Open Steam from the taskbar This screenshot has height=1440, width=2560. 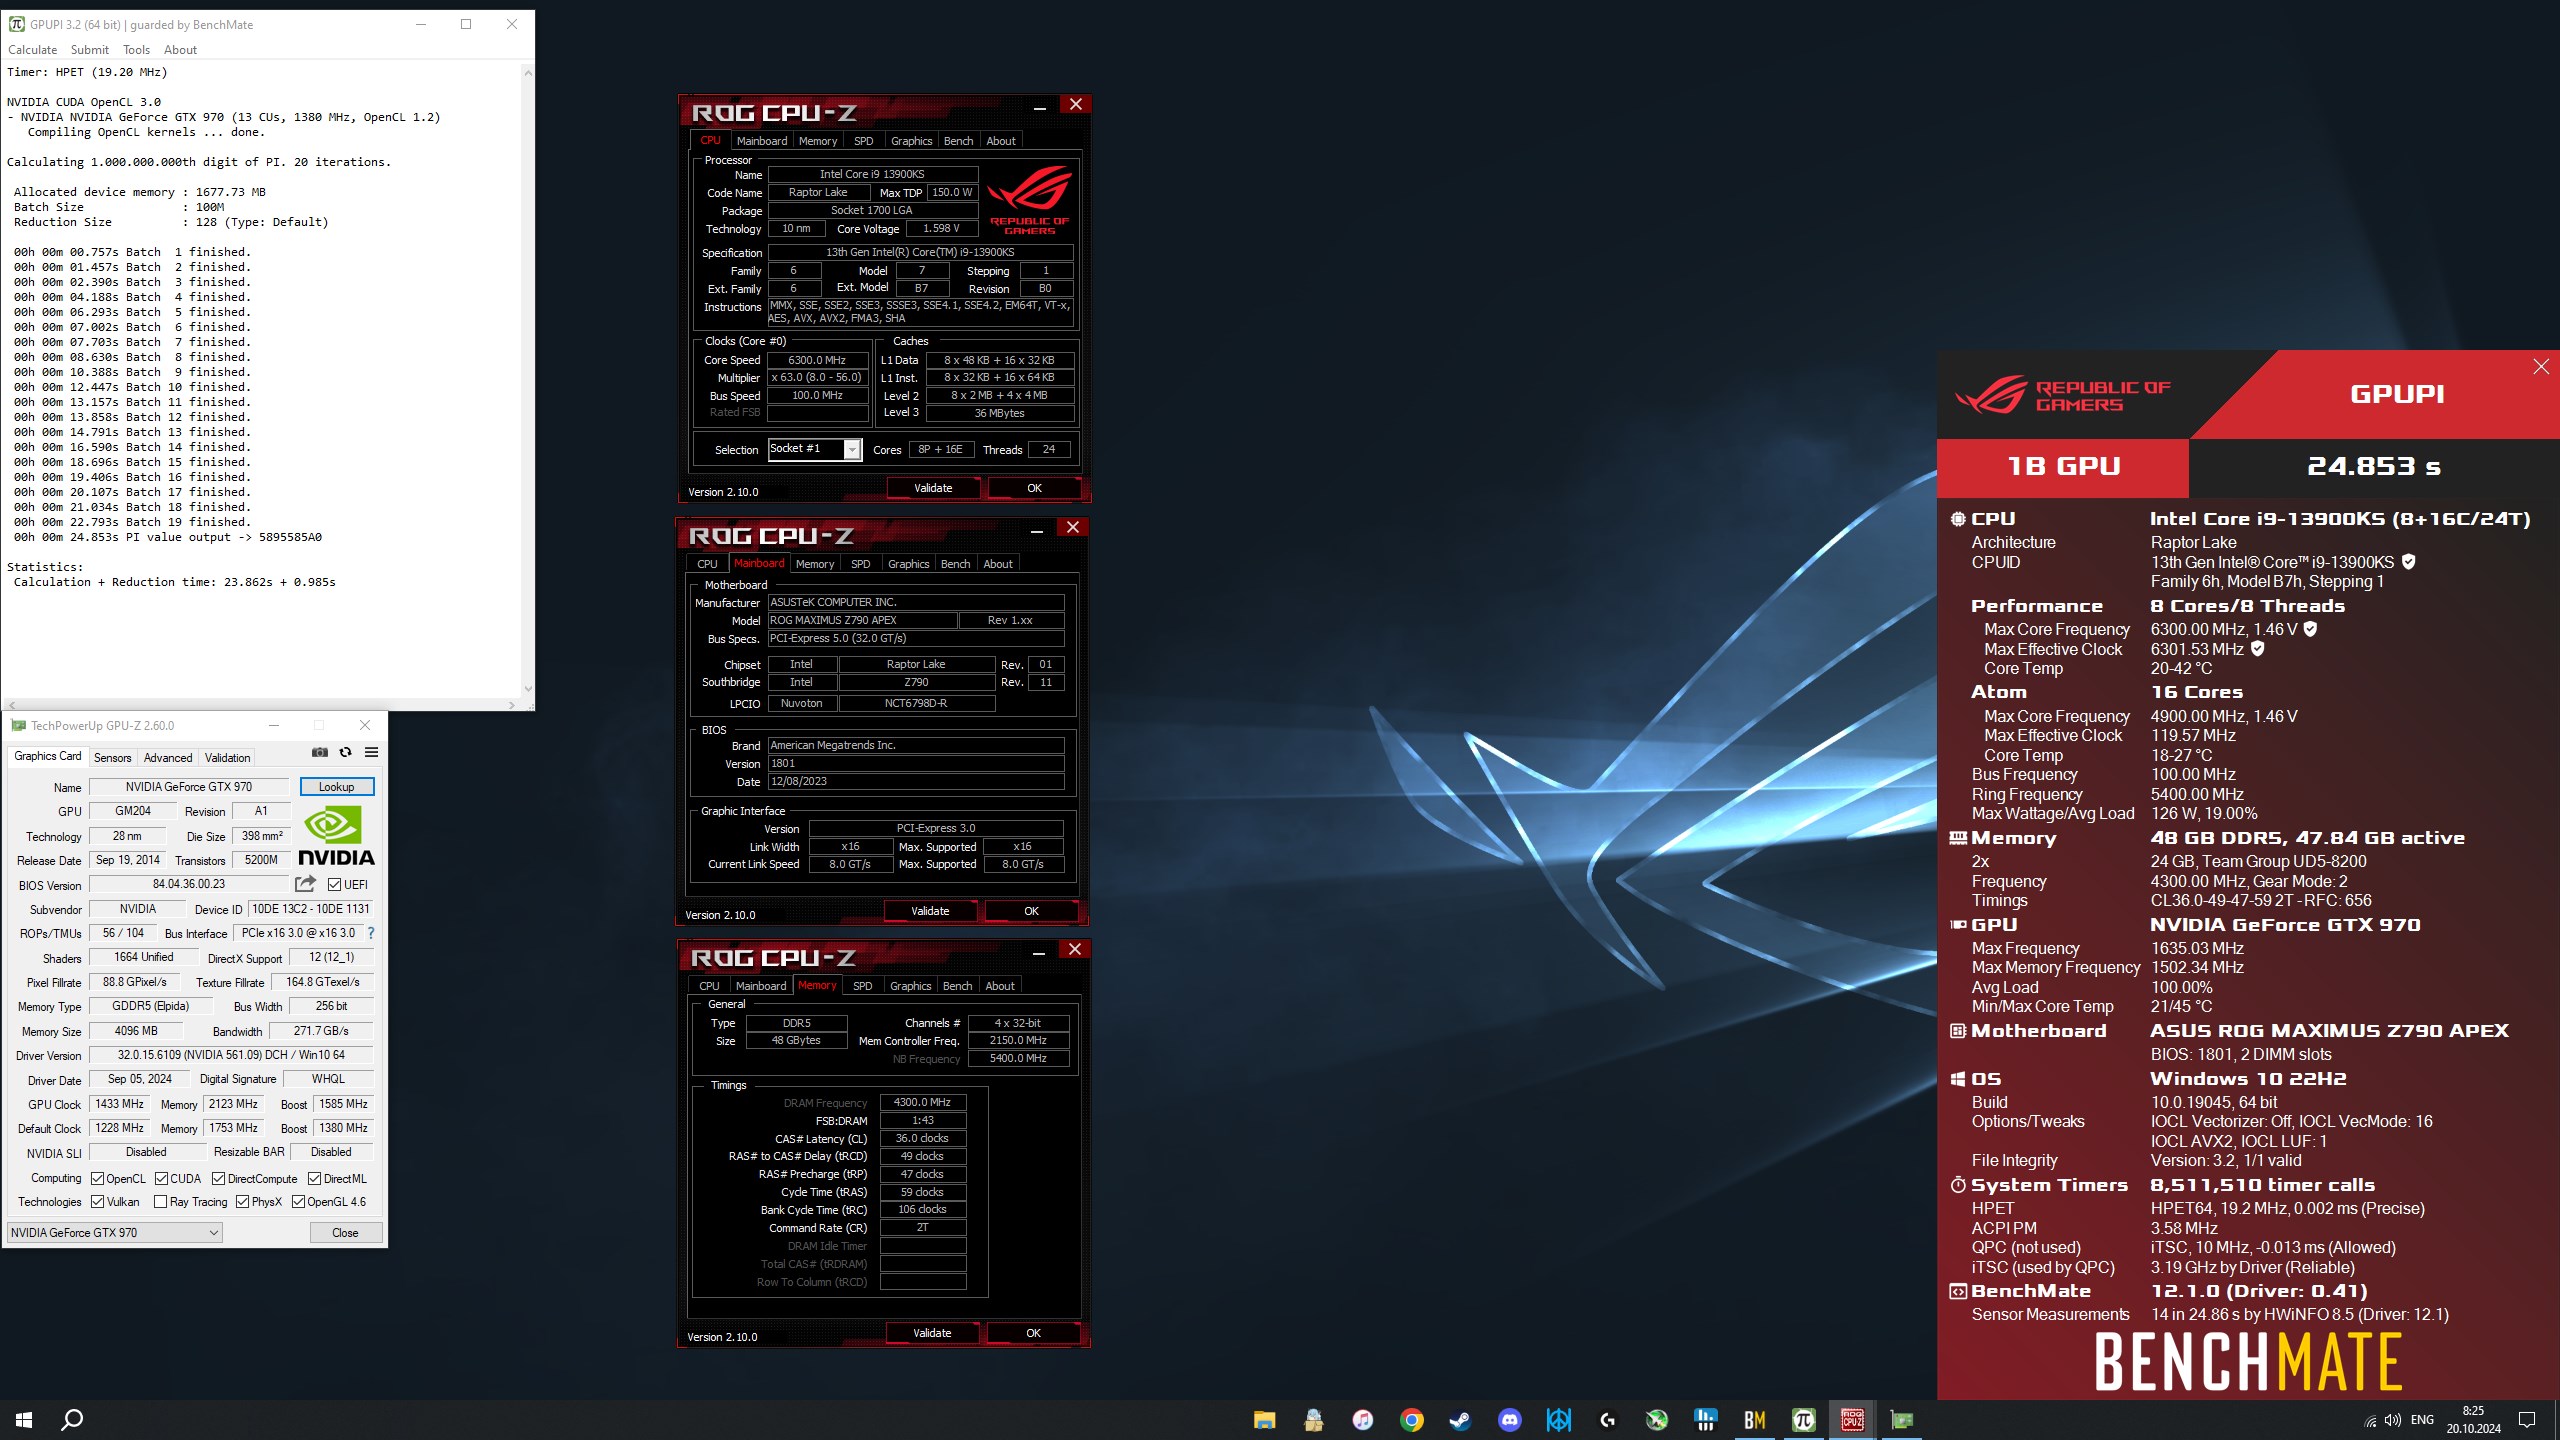[x=1461, y=1419]
